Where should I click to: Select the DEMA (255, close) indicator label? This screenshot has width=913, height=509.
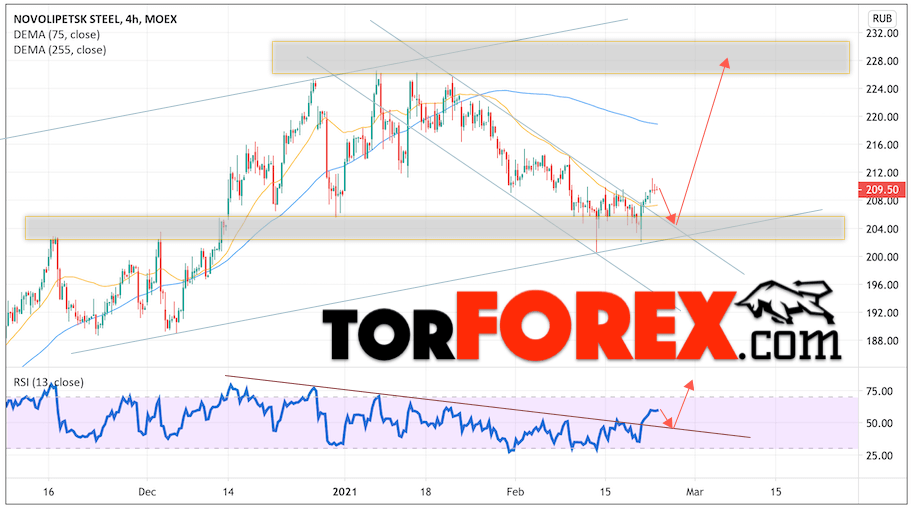(x=60, y=50)
